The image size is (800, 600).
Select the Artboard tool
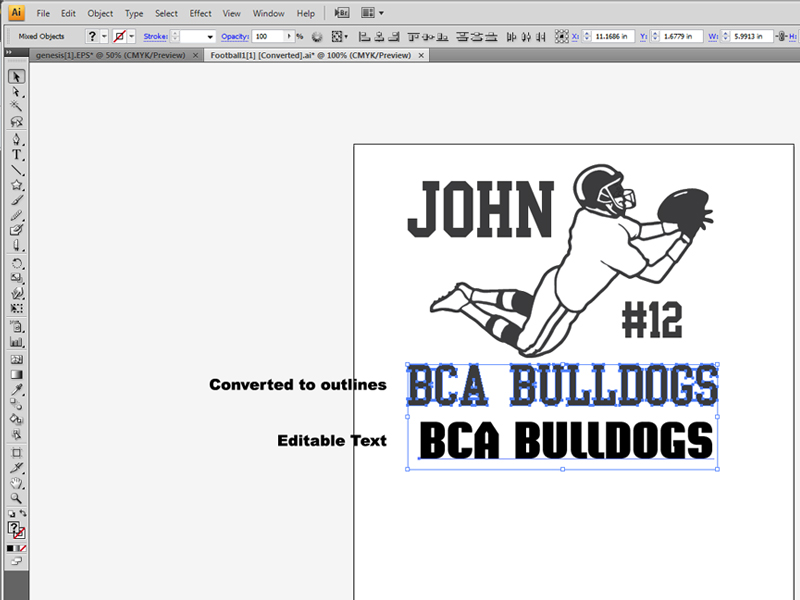(16, 453)
